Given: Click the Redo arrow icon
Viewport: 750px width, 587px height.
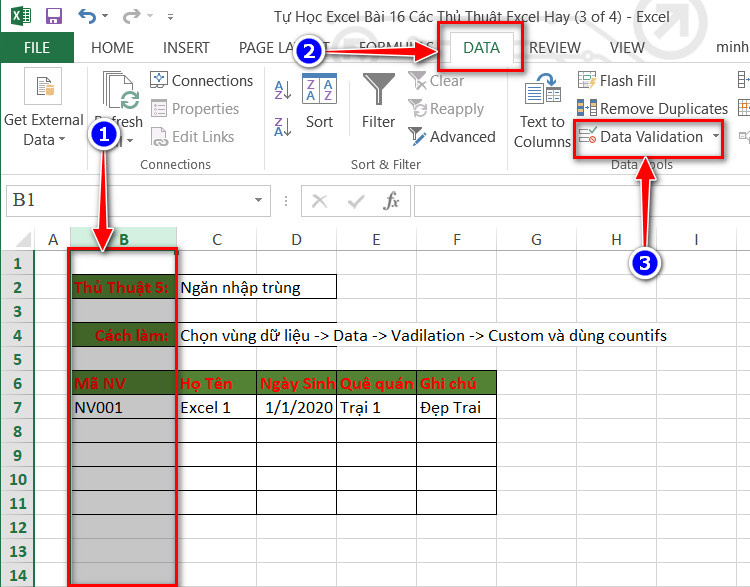Looking at the screenshot, I should (131, 17).
